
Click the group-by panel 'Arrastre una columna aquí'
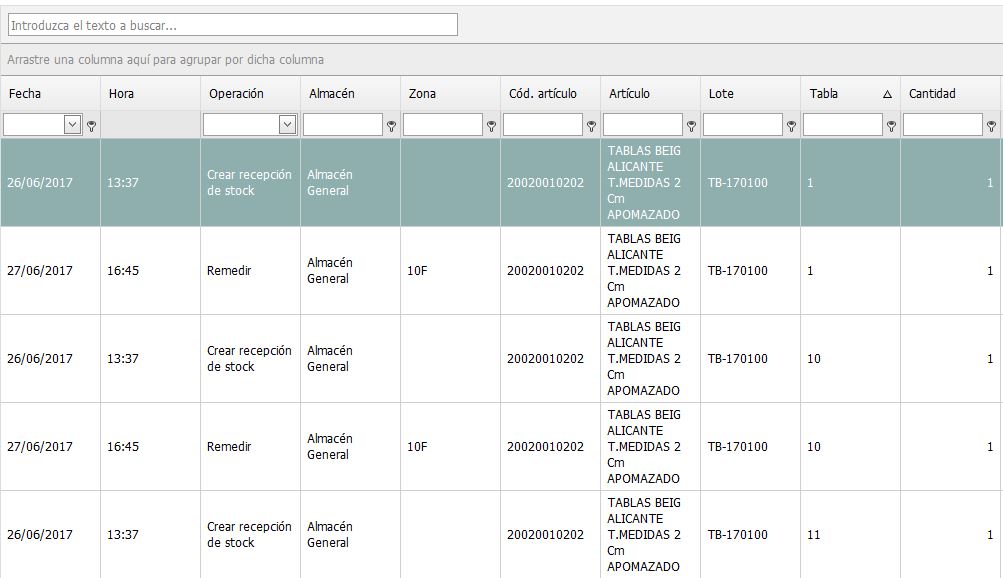(502, 59)
